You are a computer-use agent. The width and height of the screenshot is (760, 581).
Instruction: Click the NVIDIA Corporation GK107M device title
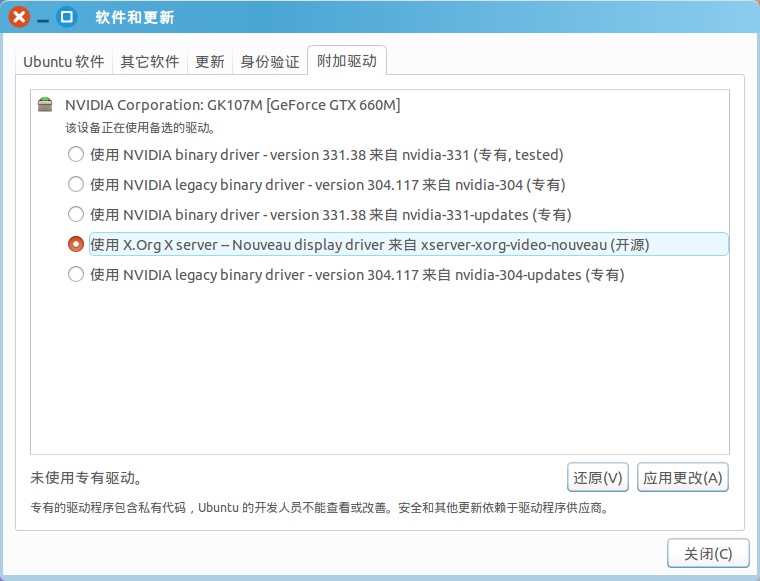(x=233, y=105)
